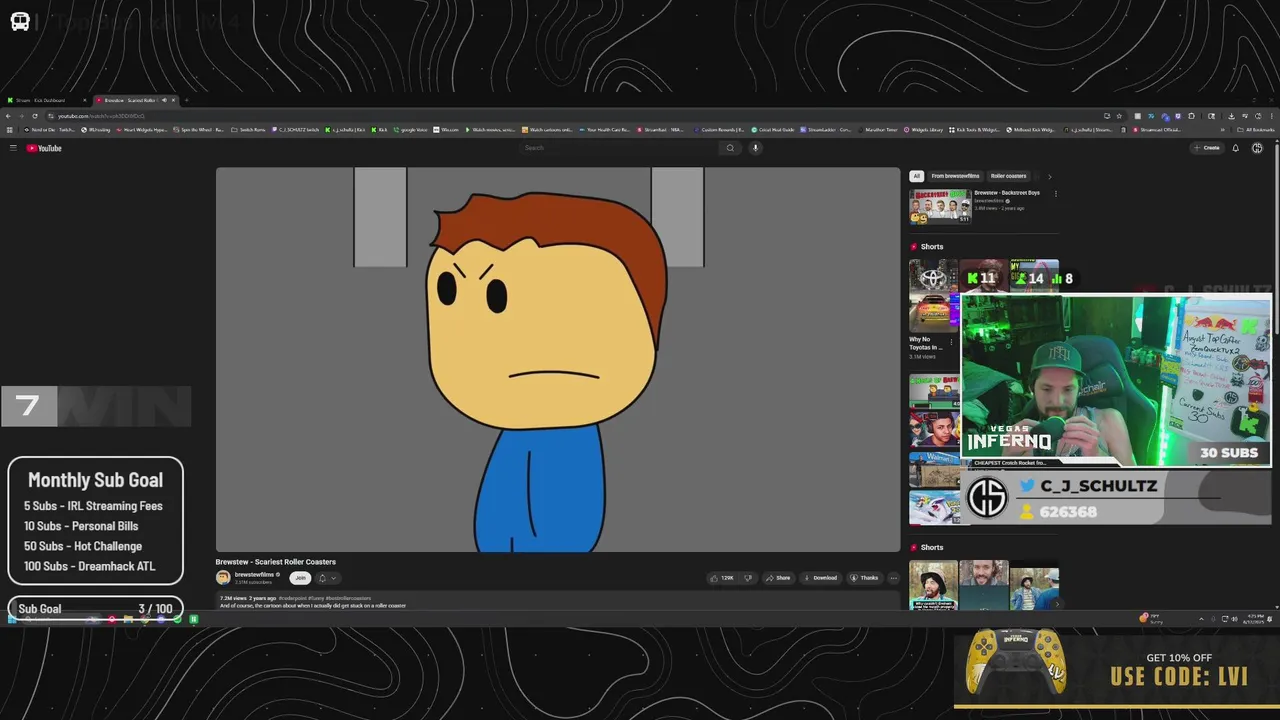The height and width of the screenshot is (720, 1280).
Task: Open the Widgets Library bookmark
Action: (x=925, y=130)
